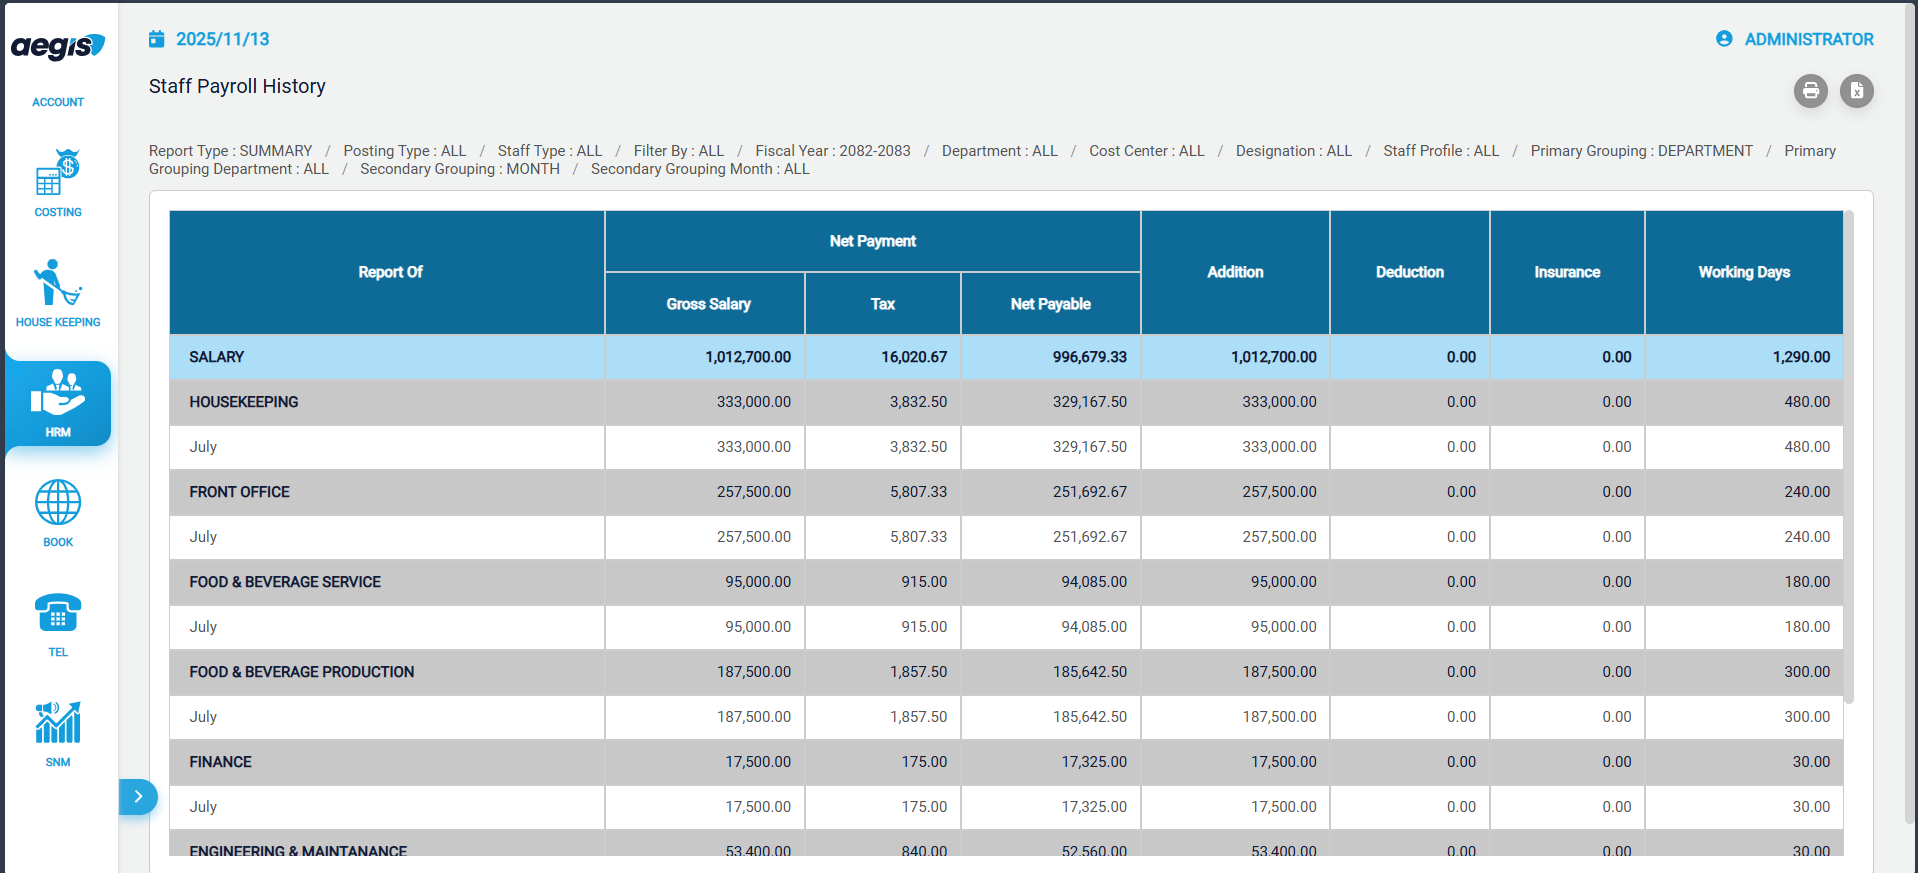Select the HOUSEKEEPING department row
This screenshot has width=1918, height=873.
[244, 402]
